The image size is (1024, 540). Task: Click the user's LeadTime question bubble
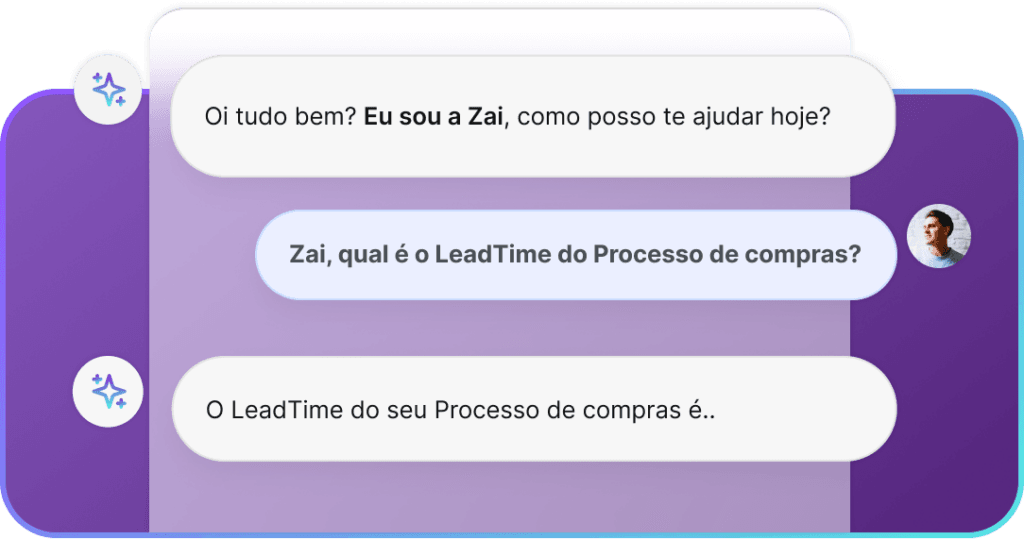[574, 254]
